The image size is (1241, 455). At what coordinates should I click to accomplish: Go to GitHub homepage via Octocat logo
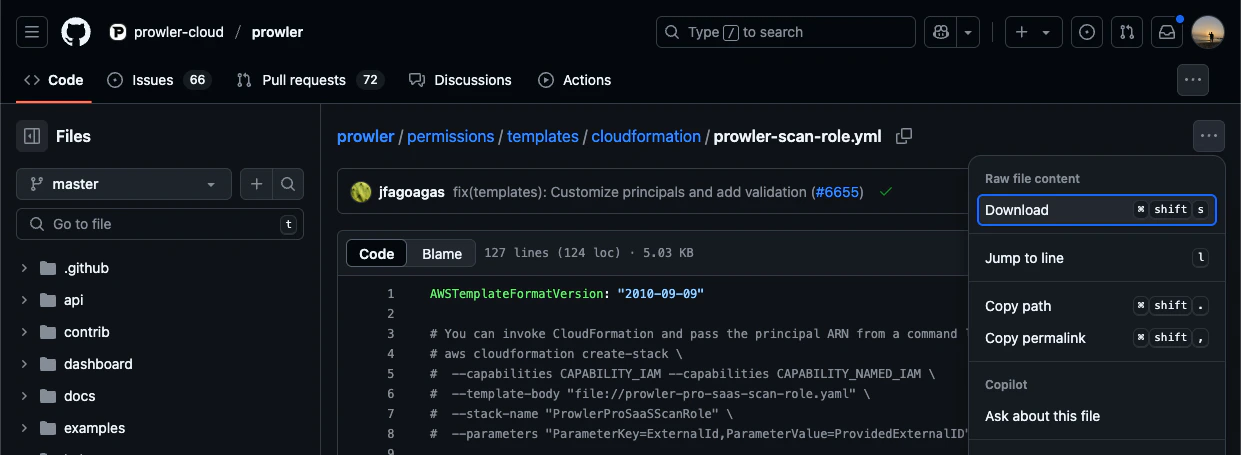click(x=76, y=32)
